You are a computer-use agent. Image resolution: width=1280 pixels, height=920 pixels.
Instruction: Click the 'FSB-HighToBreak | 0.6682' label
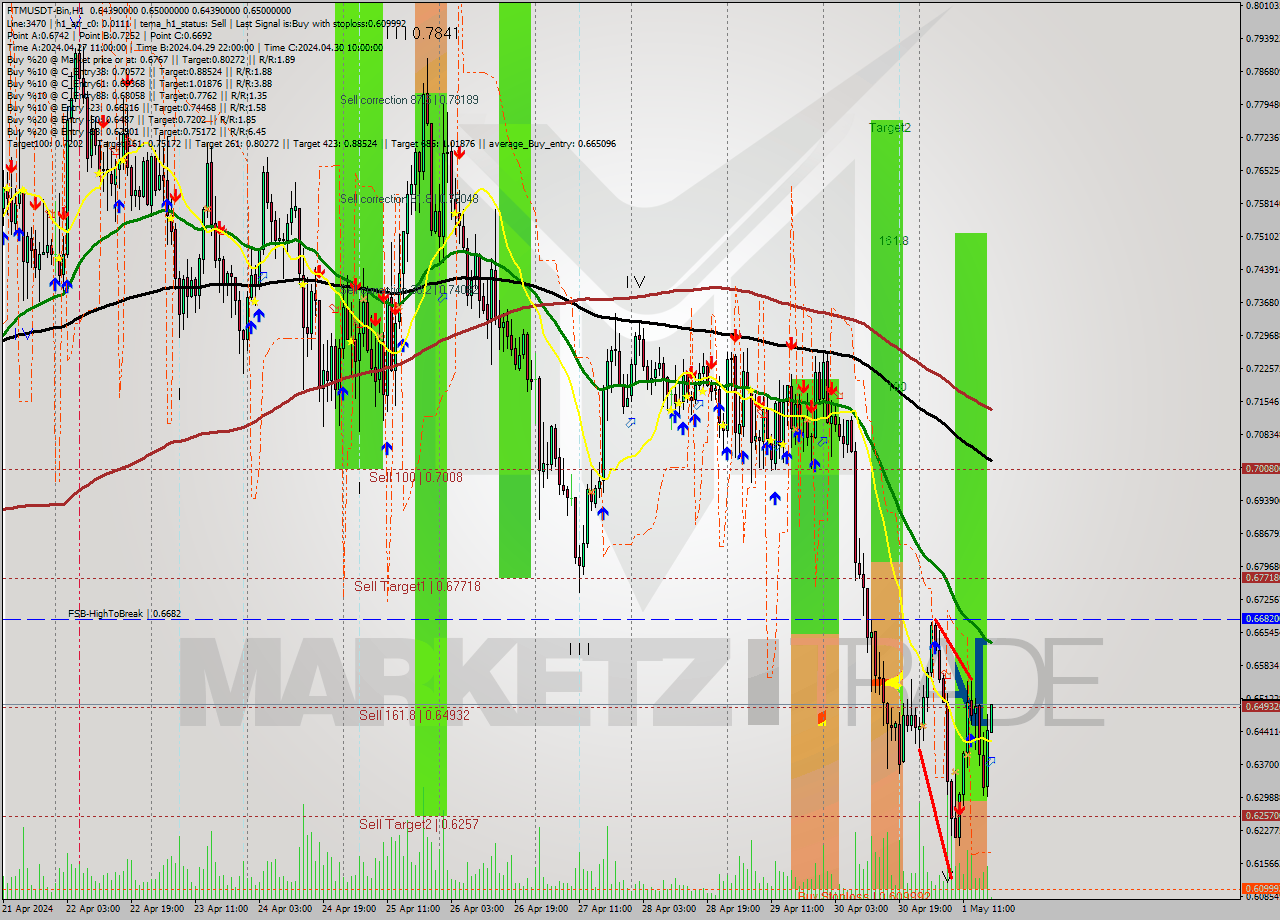coord(125,614)
